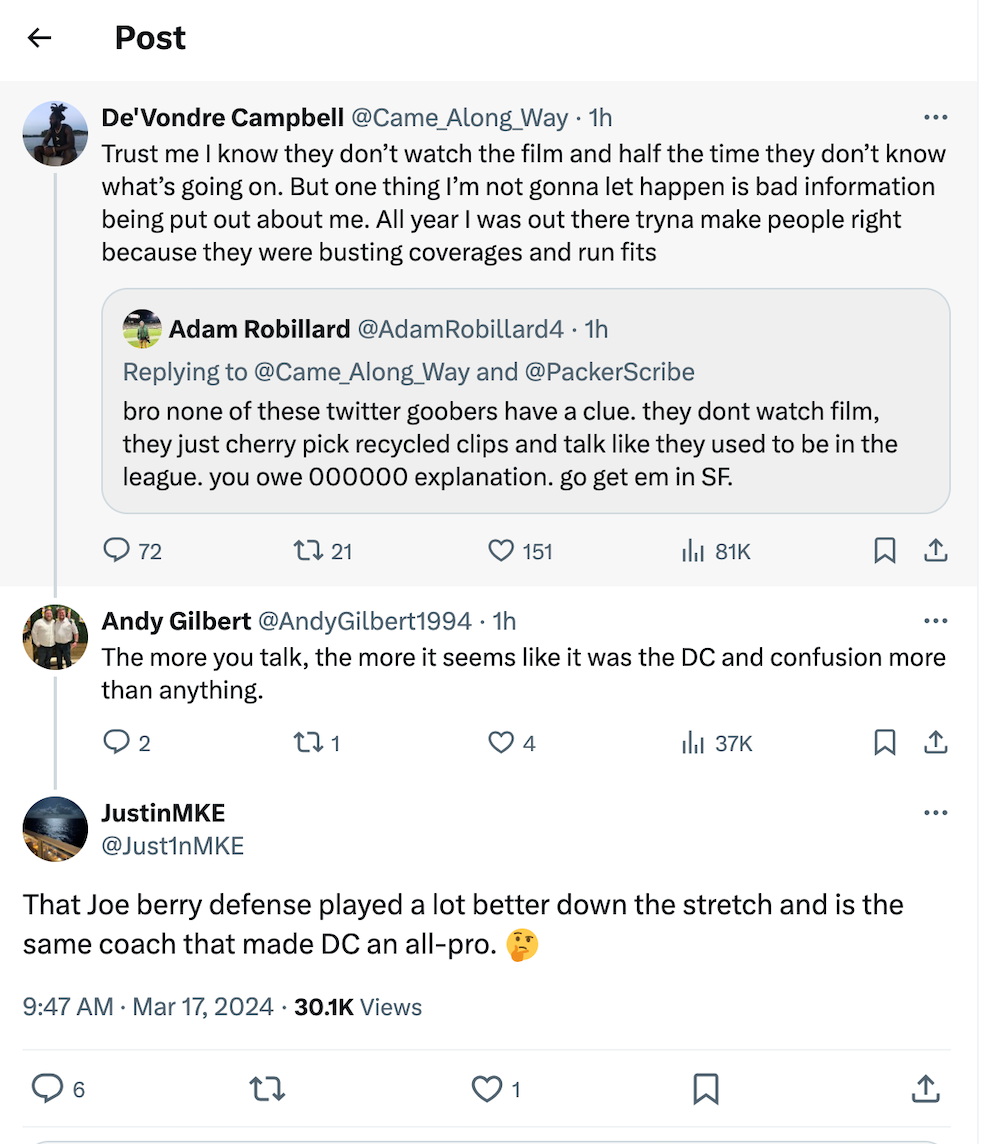The width and height of the screenshot is (982, 1144).
Task: Open more options on De'Vondre Campbell's post
Action: (935, 118)
